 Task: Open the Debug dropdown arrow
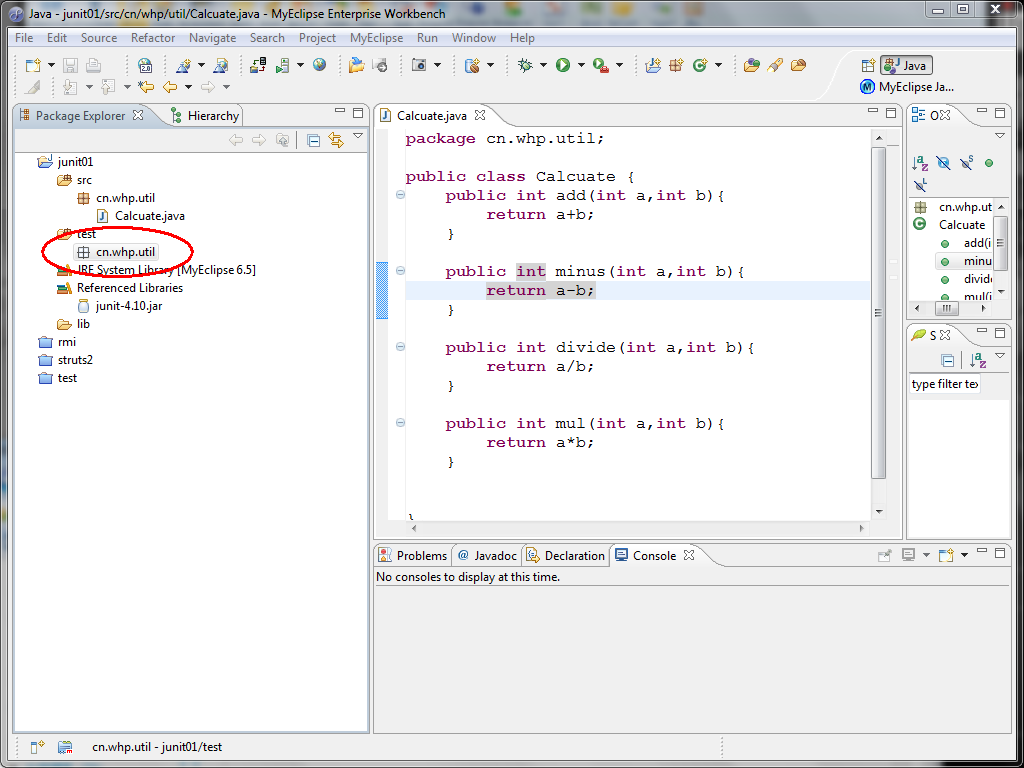tap(543, 65)
